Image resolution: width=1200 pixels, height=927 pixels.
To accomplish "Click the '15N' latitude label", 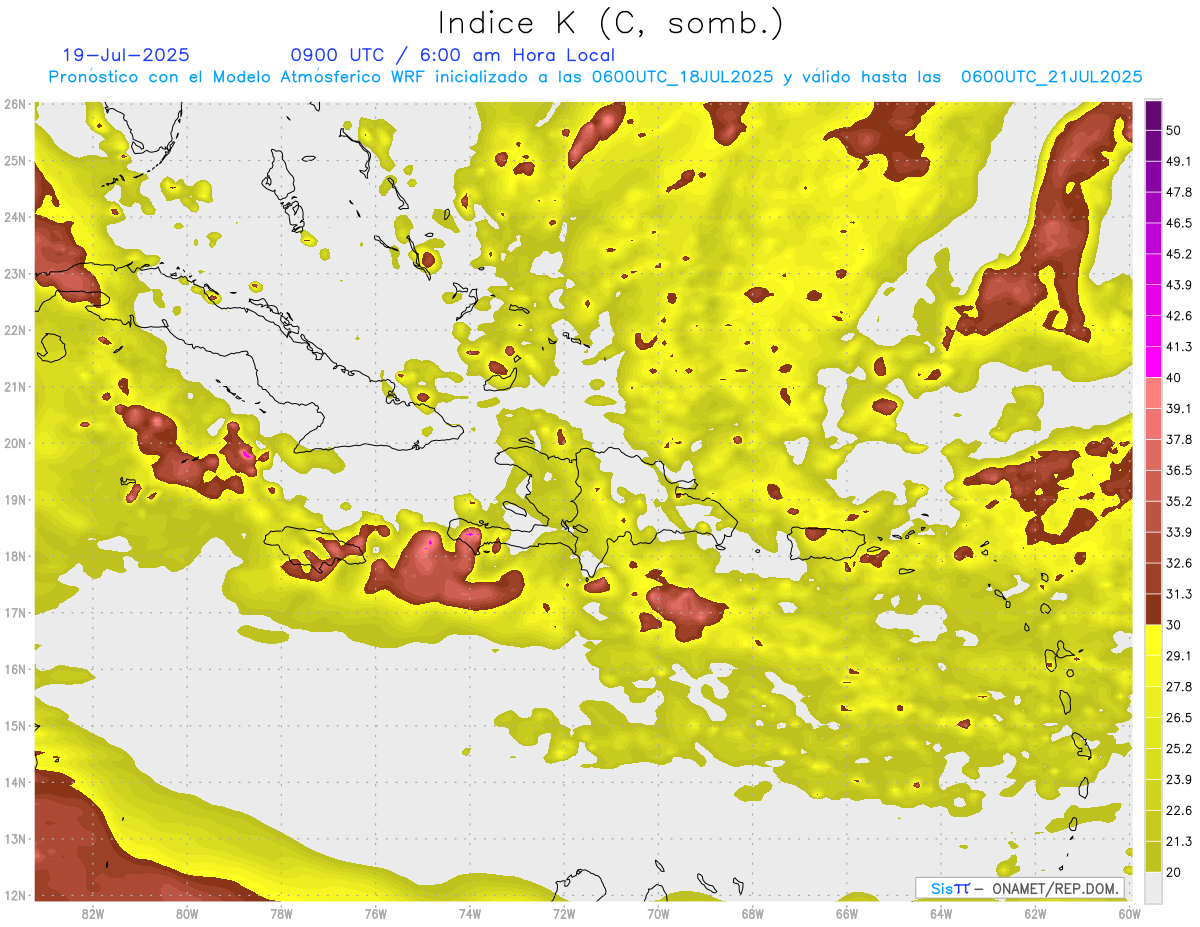I will coord(15,725).
